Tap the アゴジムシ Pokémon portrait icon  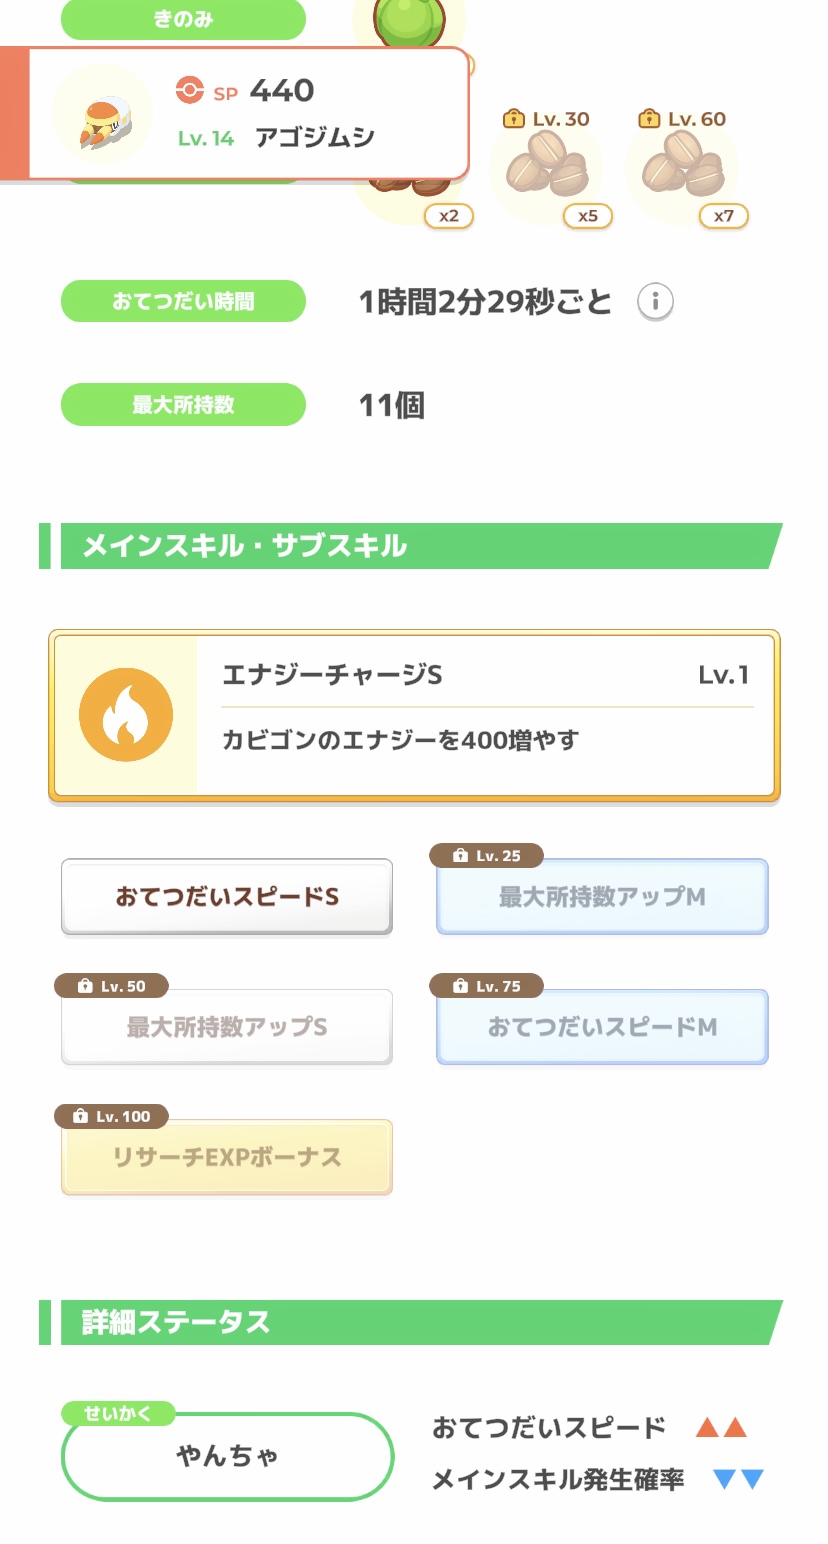101,114
